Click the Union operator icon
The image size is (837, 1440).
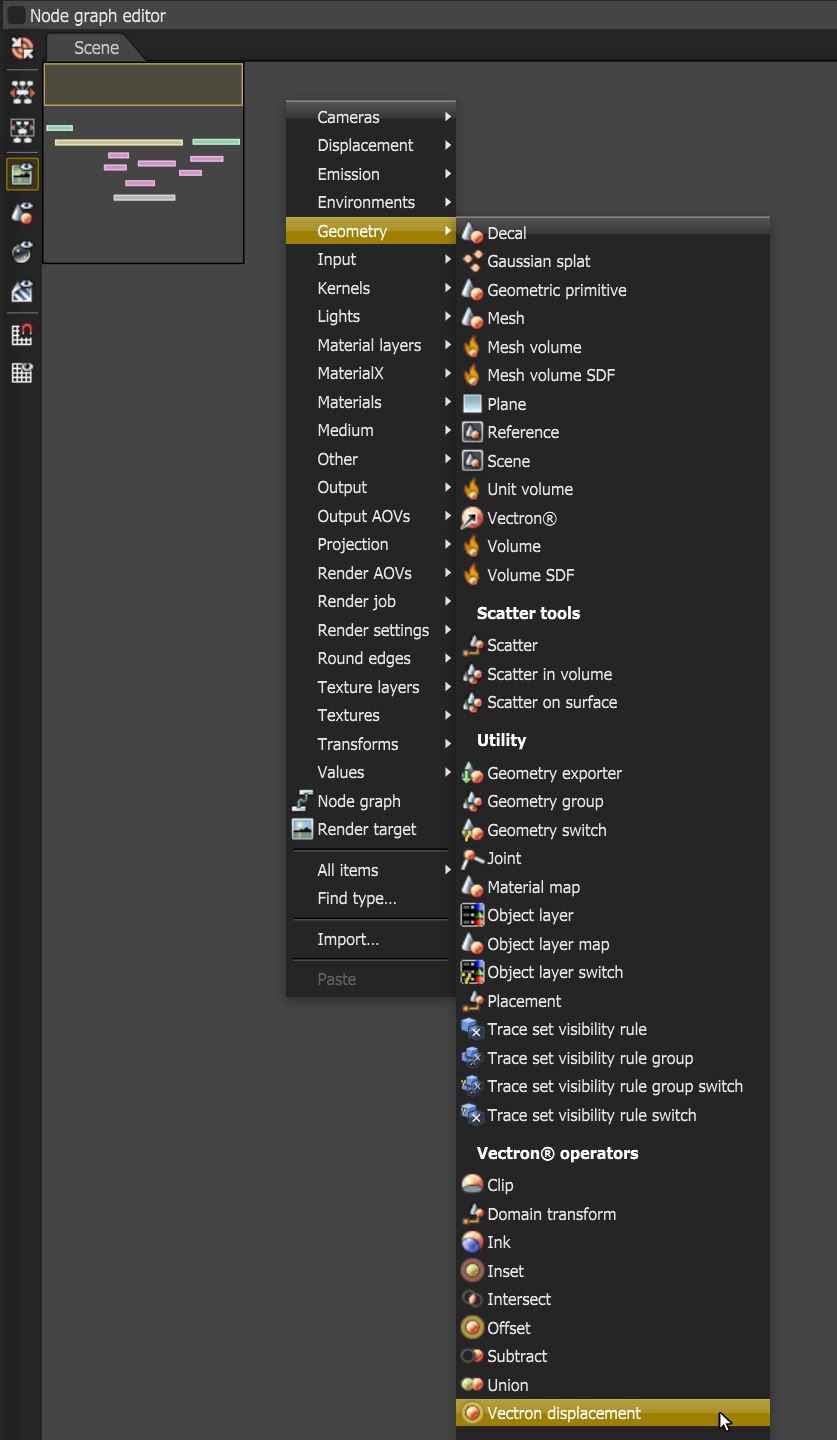(x=472, y=1385)
